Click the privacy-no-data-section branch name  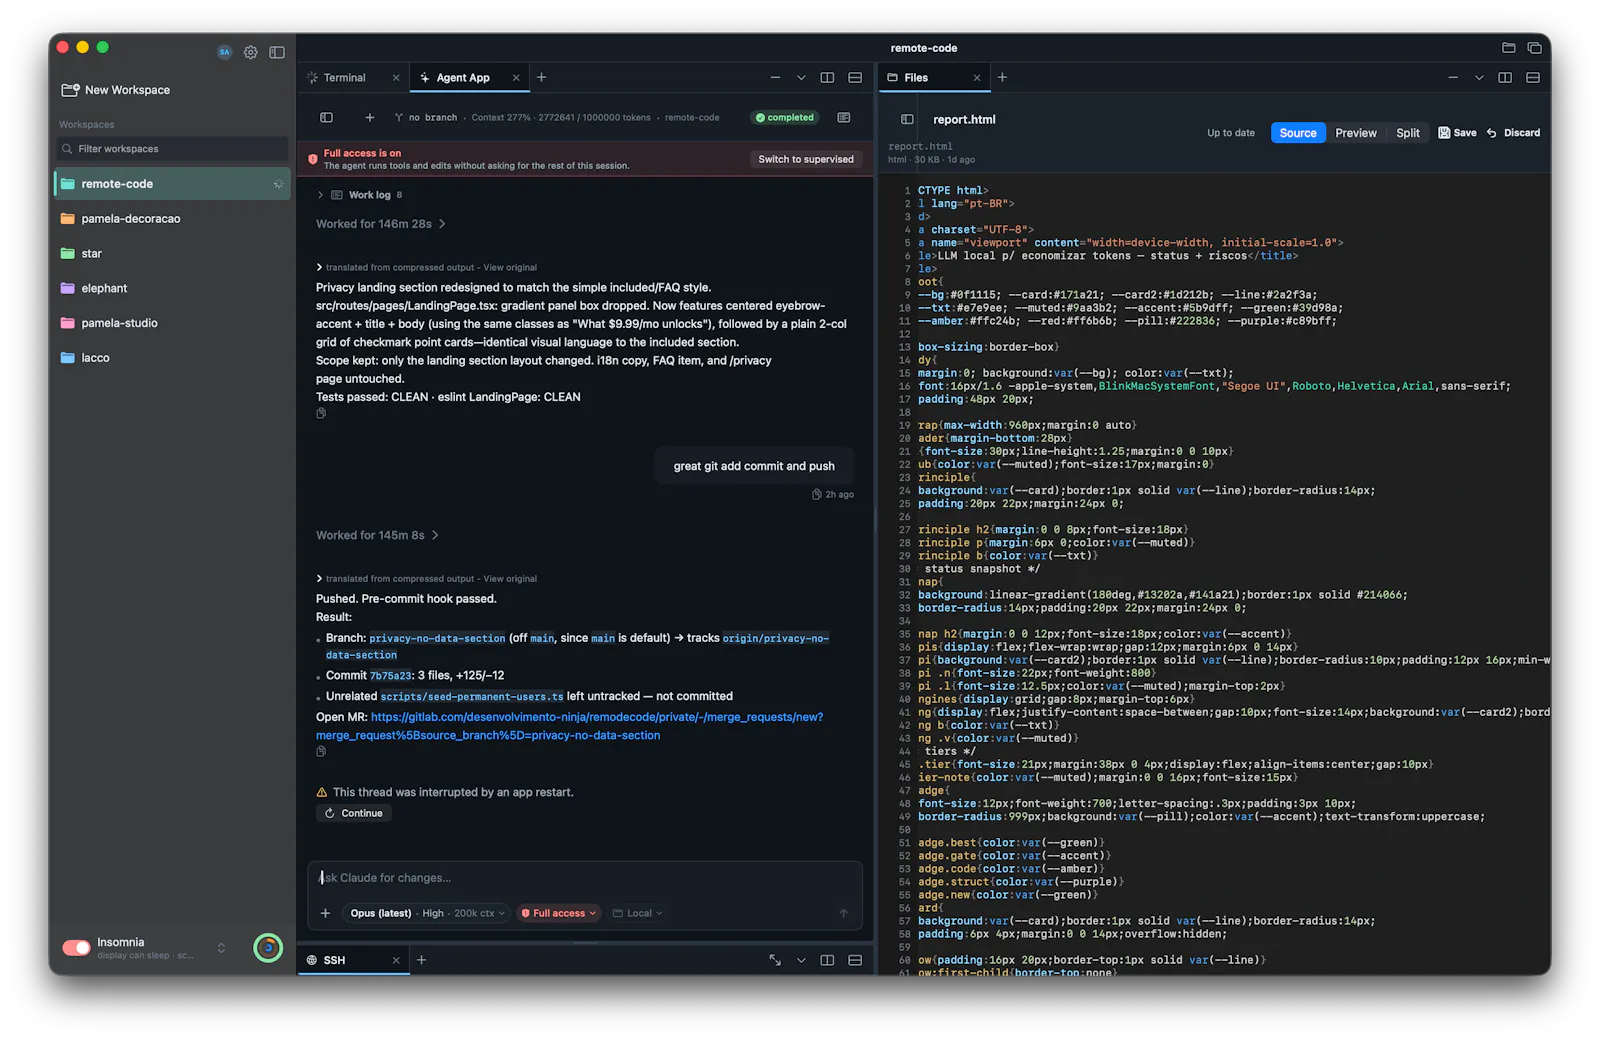click(437, 638)
